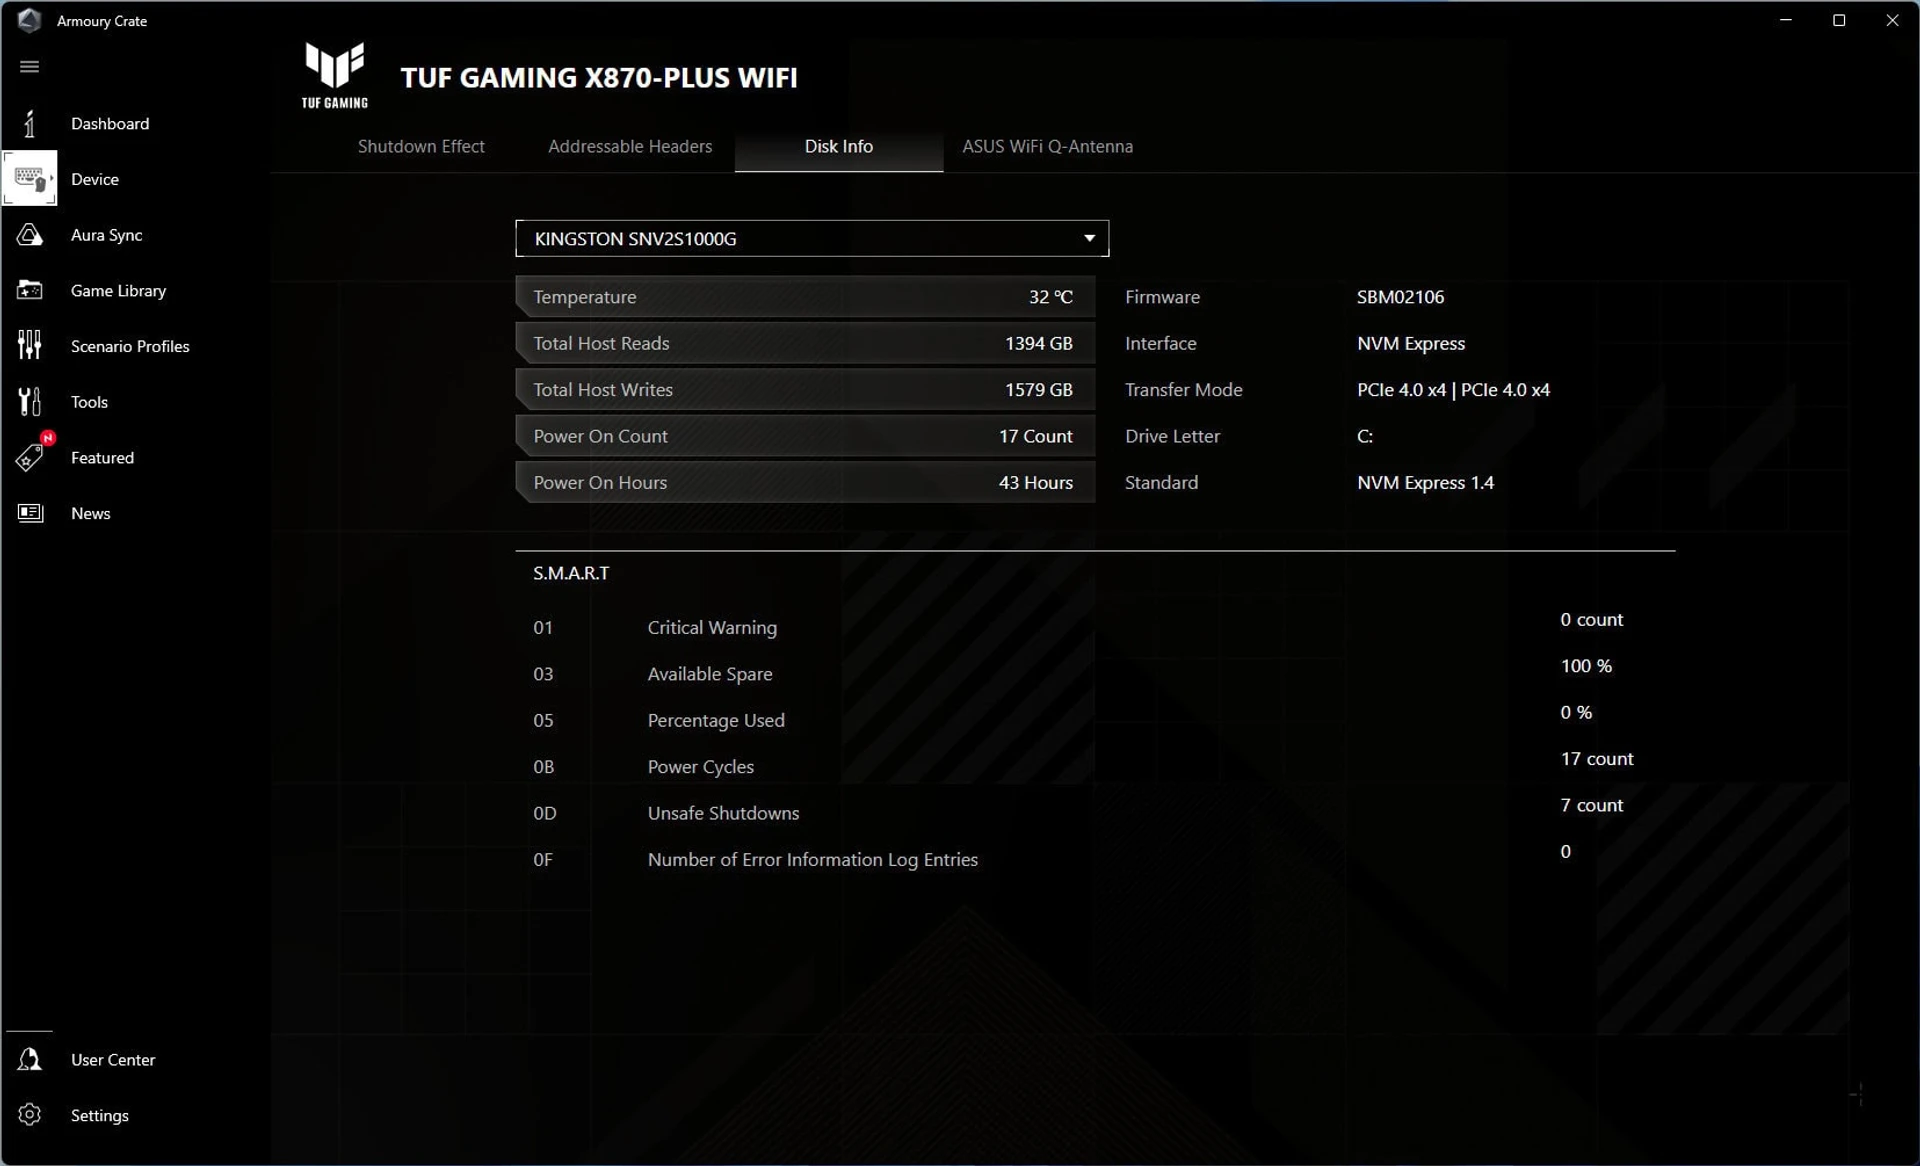Click the Power On Count row
1920x1166 pixels.
point(805,436)
